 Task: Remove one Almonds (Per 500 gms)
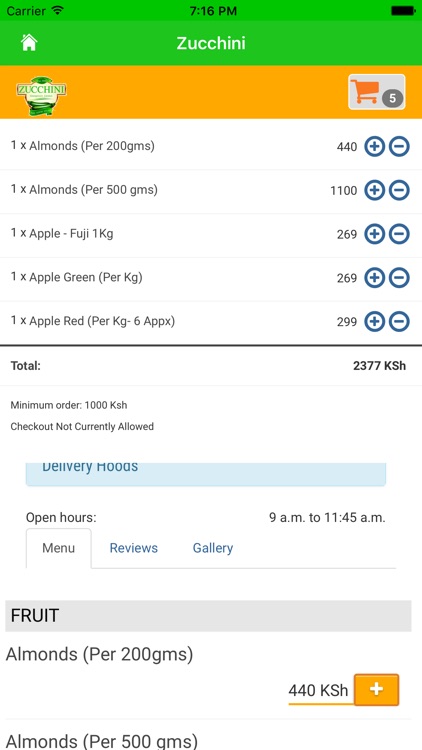click(399, 190)
